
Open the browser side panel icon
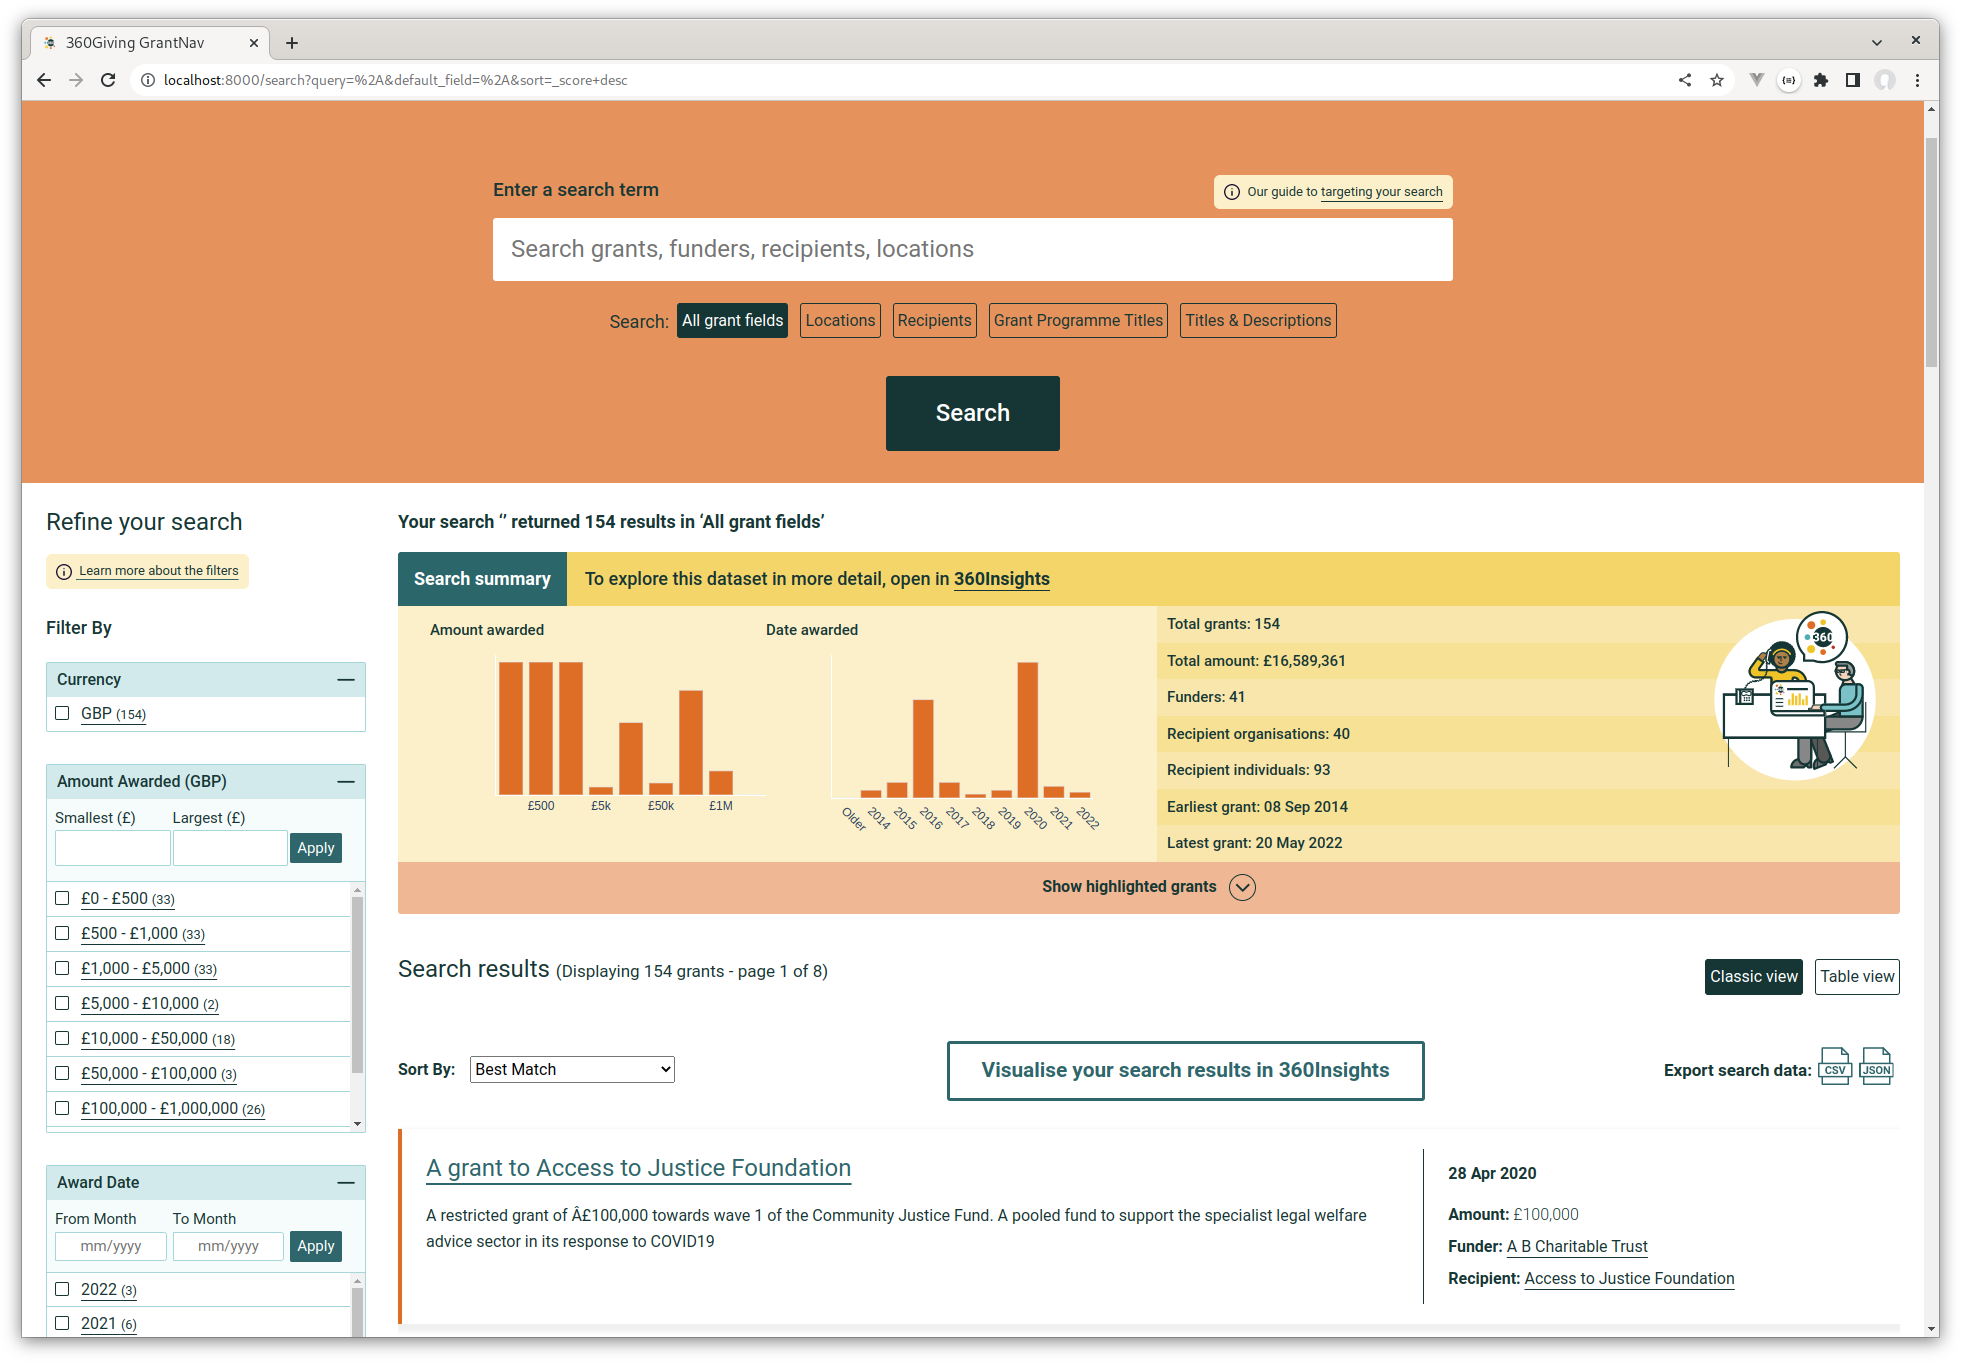coord(1854,80)
